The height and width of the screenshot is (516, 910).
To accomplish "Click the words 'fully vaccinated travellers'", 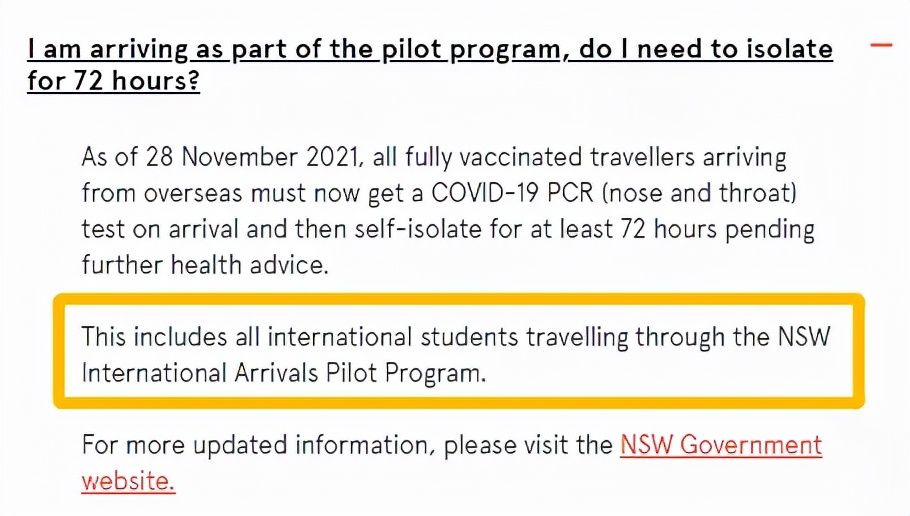I will pos(551,158).
